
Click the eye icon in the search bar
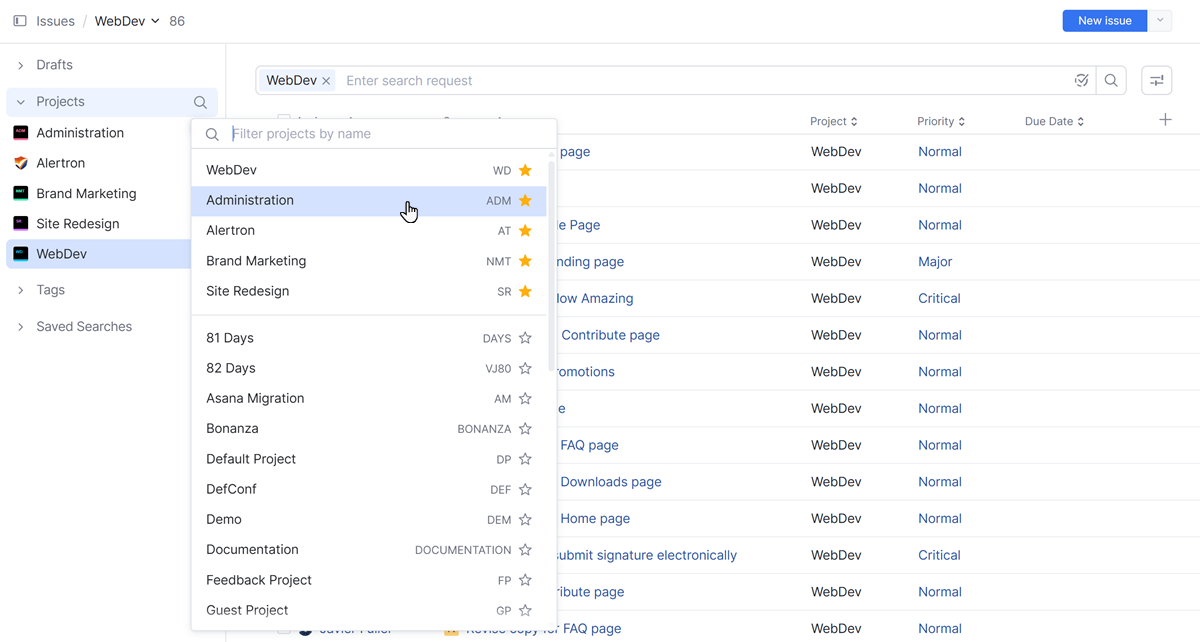point(1081,80)
